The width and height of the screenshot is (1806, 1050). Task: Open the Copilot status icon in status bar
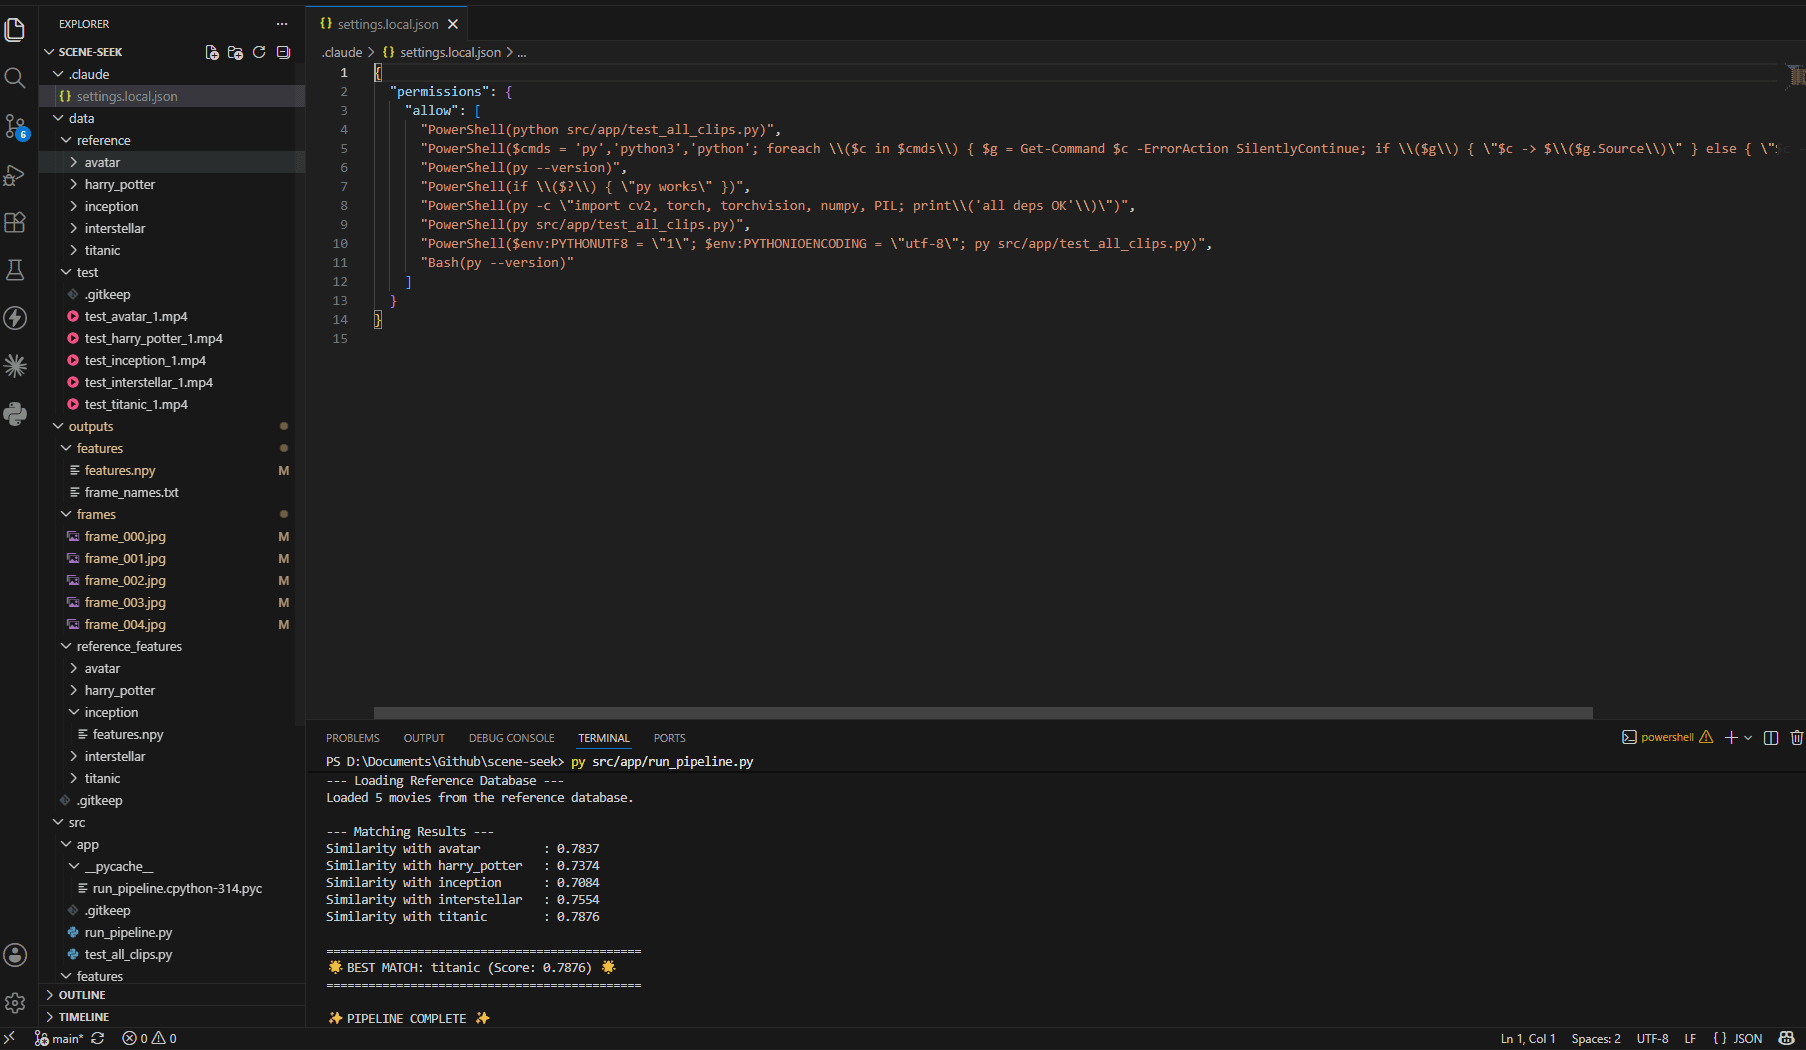[1786, 1038]
